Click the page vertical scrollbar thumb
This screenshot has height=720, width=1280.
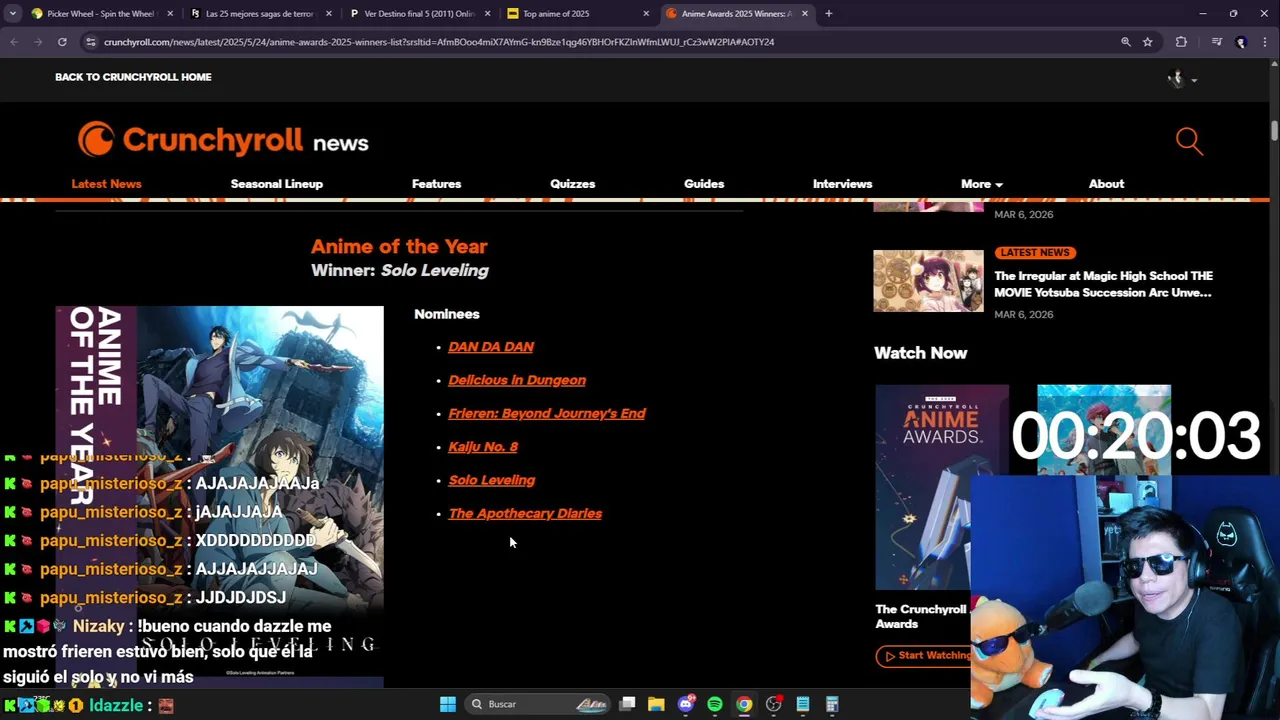1274,131
